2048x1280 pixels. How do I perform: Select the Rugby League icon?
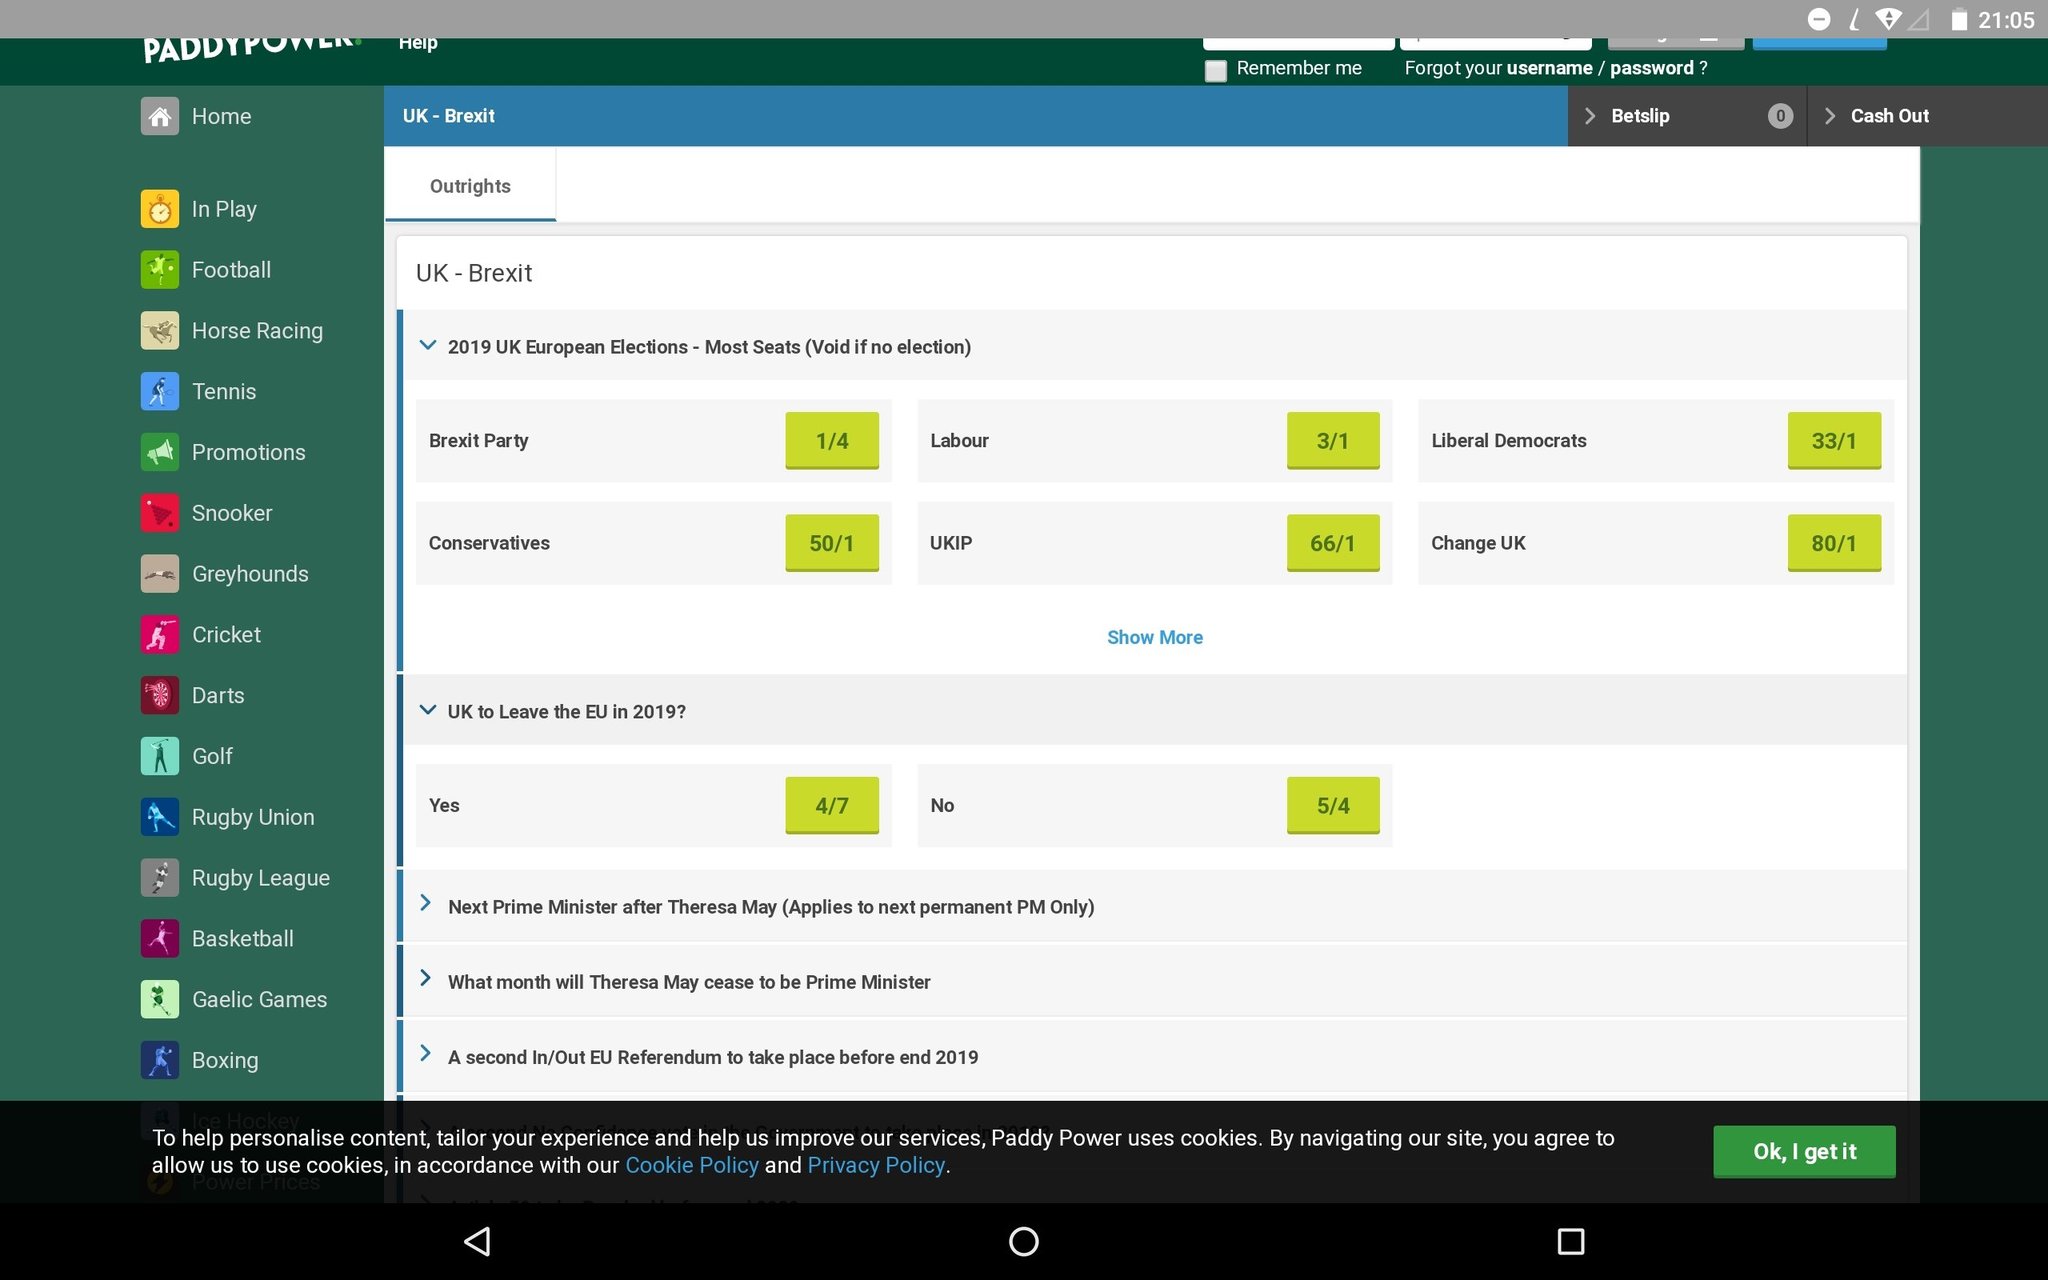click(x=160, y=878)
